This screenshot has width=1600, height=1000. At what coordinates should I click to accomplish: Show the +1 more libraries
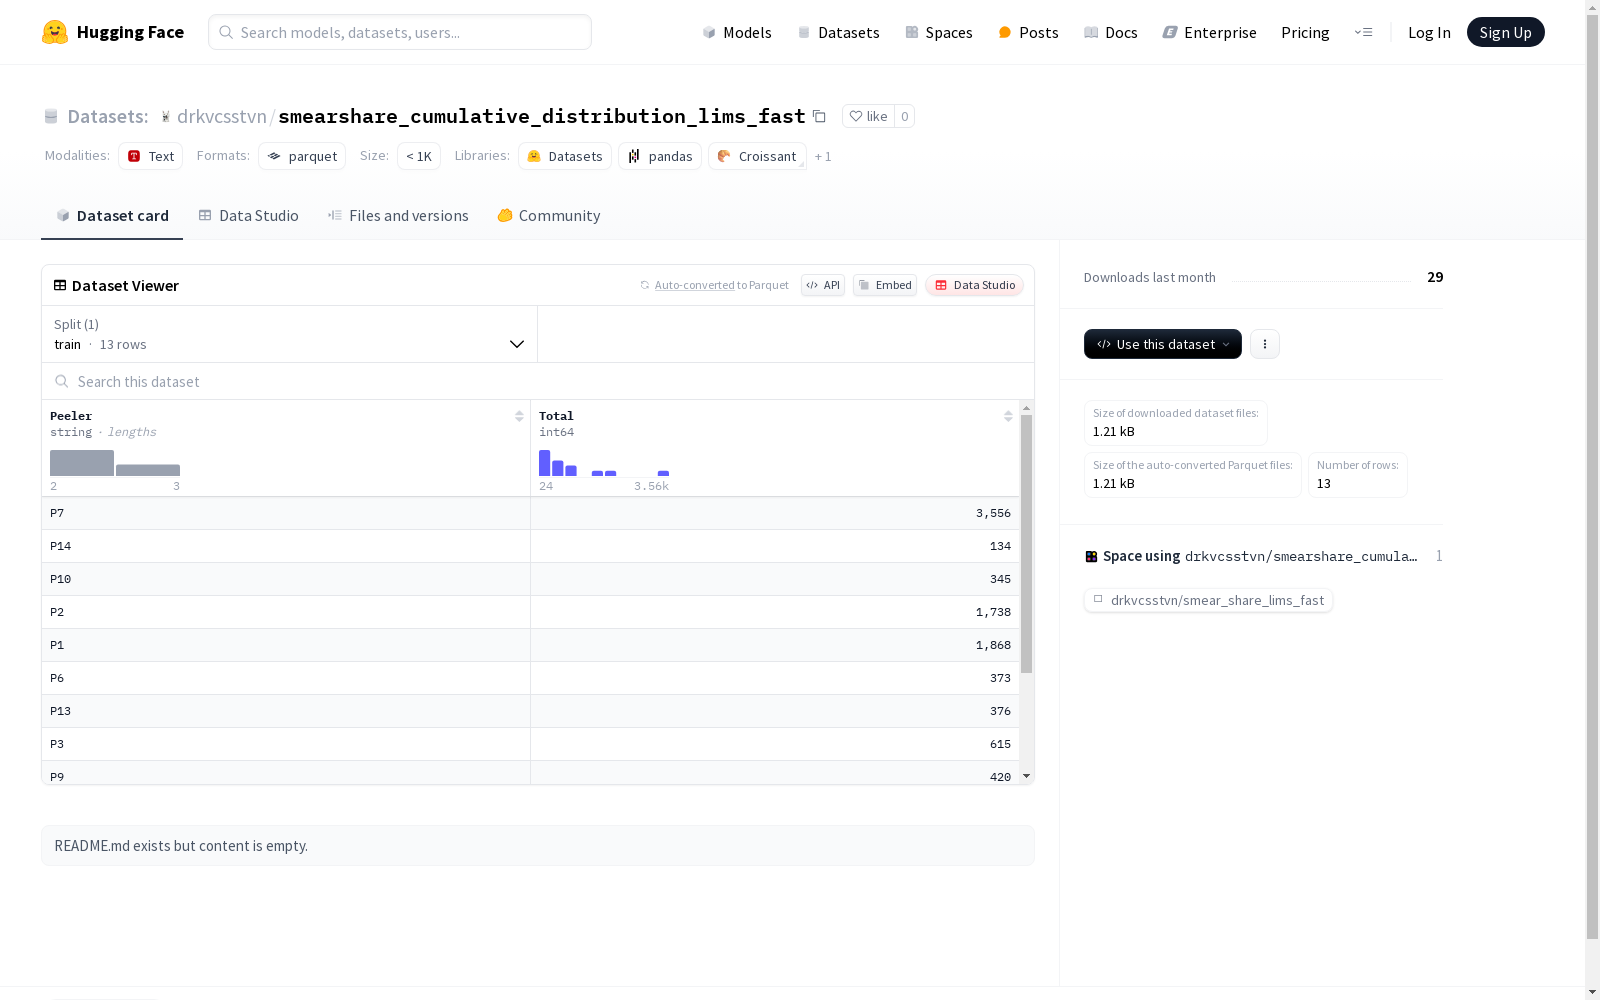pyautogui.click(x=823, y=156)
